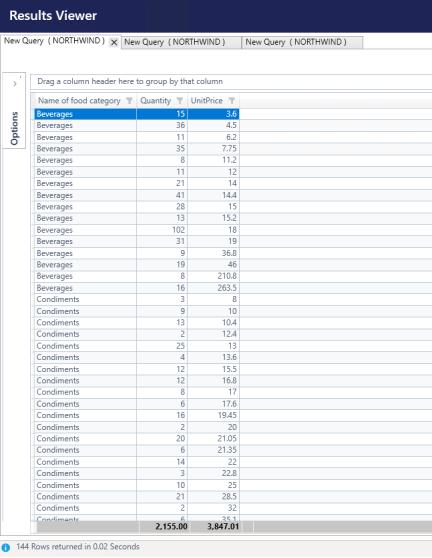The width and height of the screenshot is (432, 558).
Task: Select the Condiments row with UnitPrice 19.45
Action: 137,415
